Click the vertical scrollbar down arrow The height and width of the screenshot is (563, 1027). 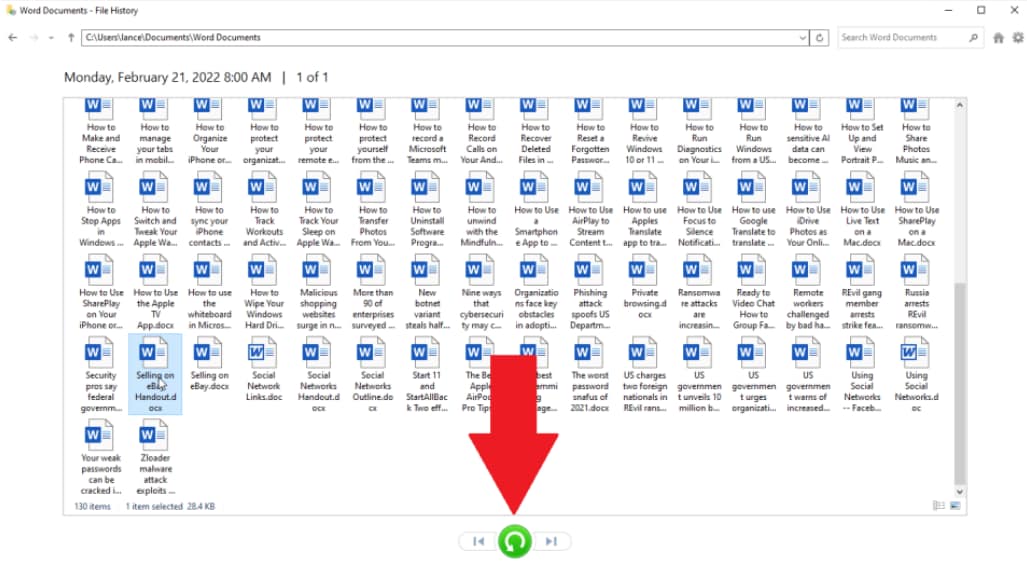[960, 492]
